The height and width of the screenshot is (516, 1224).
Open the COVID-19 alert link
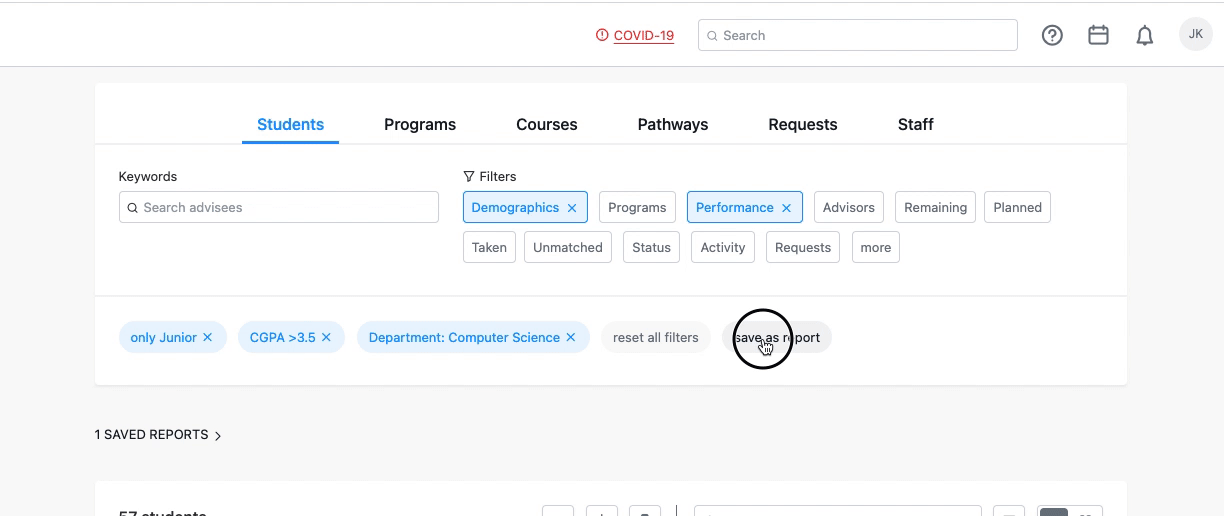[643, 35]
